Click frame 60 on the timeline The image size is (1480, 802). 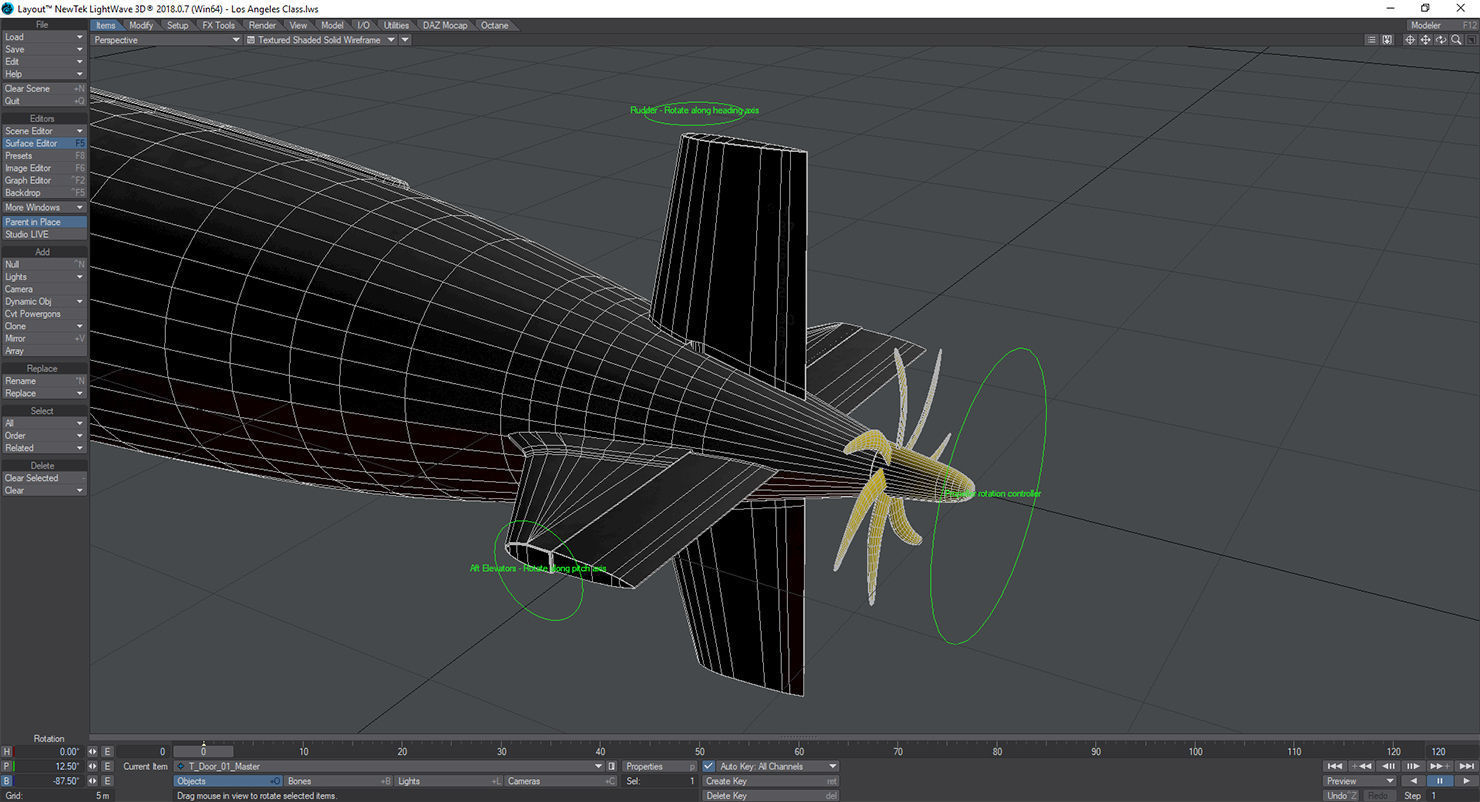tap(799, 751)
